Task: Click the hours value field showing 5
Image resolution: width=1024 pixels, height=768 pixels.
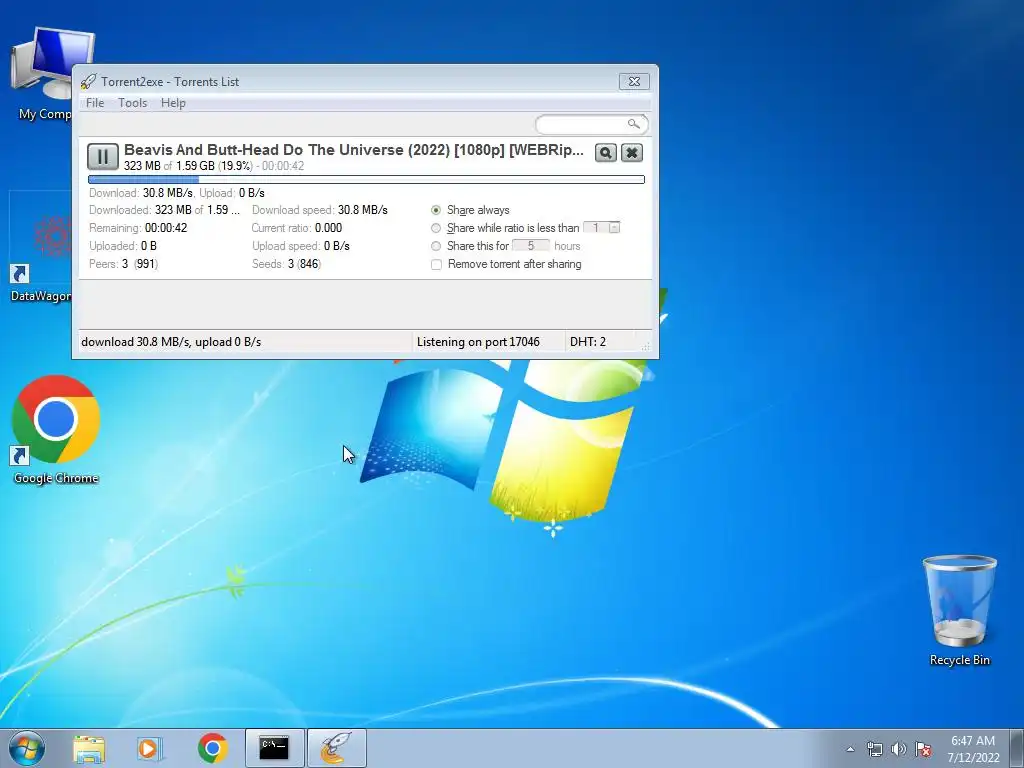Action: coord(530,246)
